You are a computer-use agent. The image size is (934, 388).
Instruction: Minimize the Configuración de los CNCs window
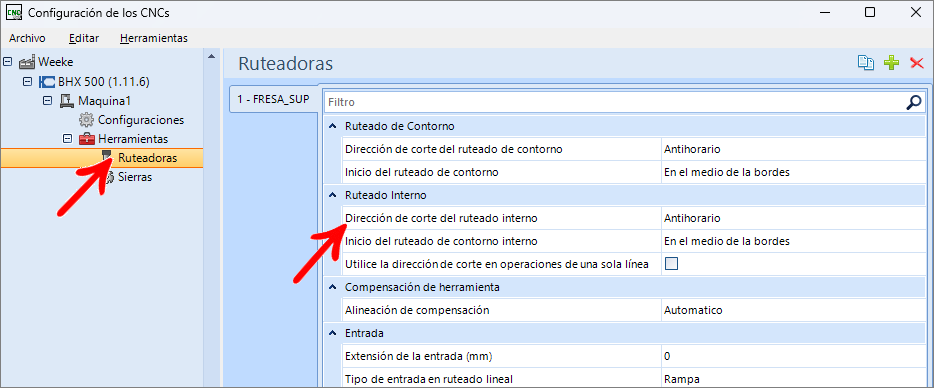coord(824,12)
